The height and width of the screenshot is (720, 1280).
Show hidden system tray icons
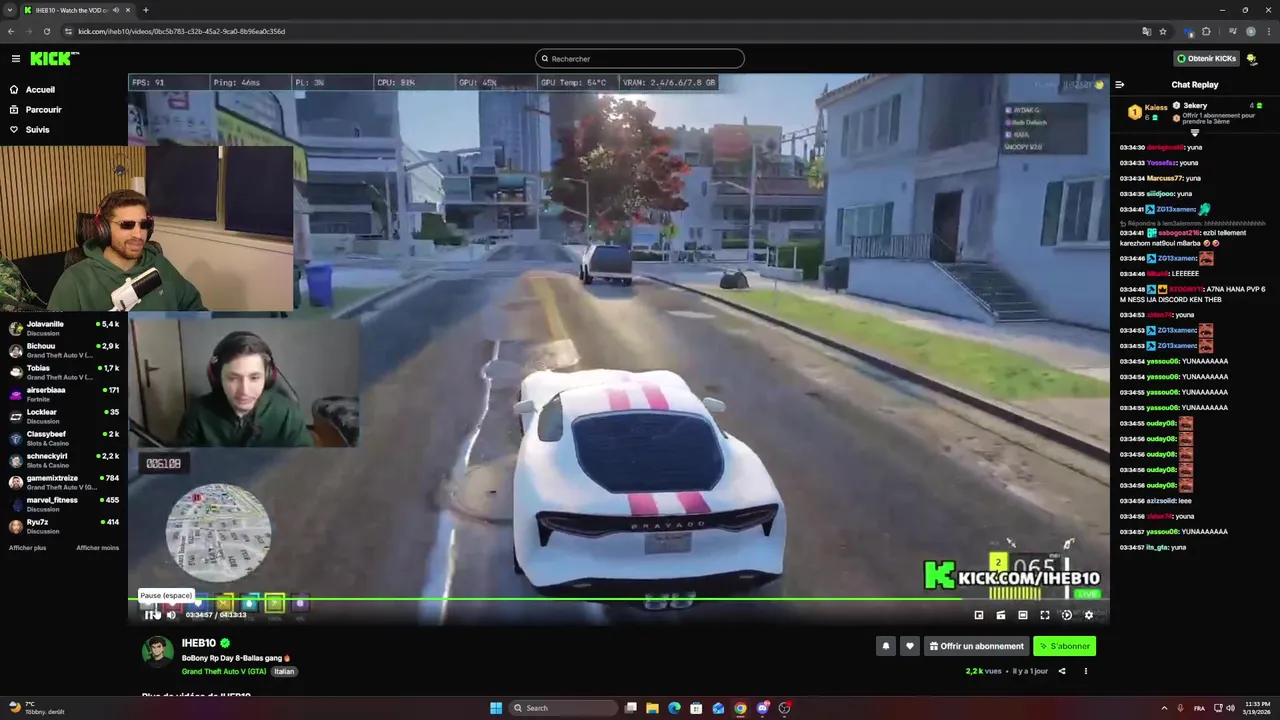(1164, 708)
